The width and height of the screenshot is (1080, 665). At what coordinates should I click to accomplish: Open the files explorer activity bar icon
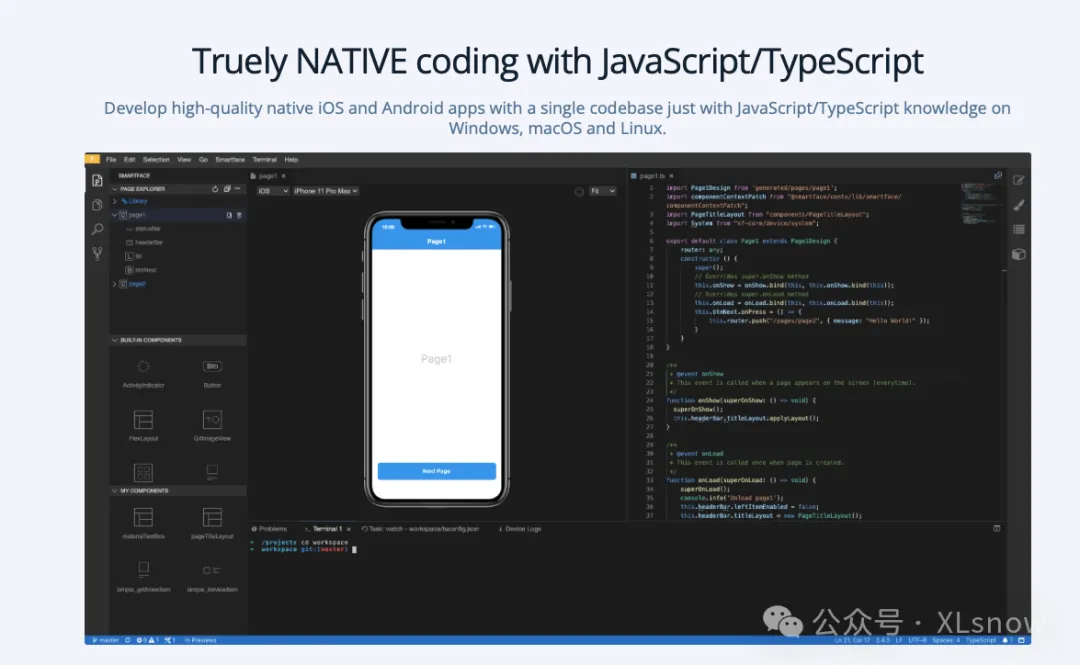tap(97, 205)
